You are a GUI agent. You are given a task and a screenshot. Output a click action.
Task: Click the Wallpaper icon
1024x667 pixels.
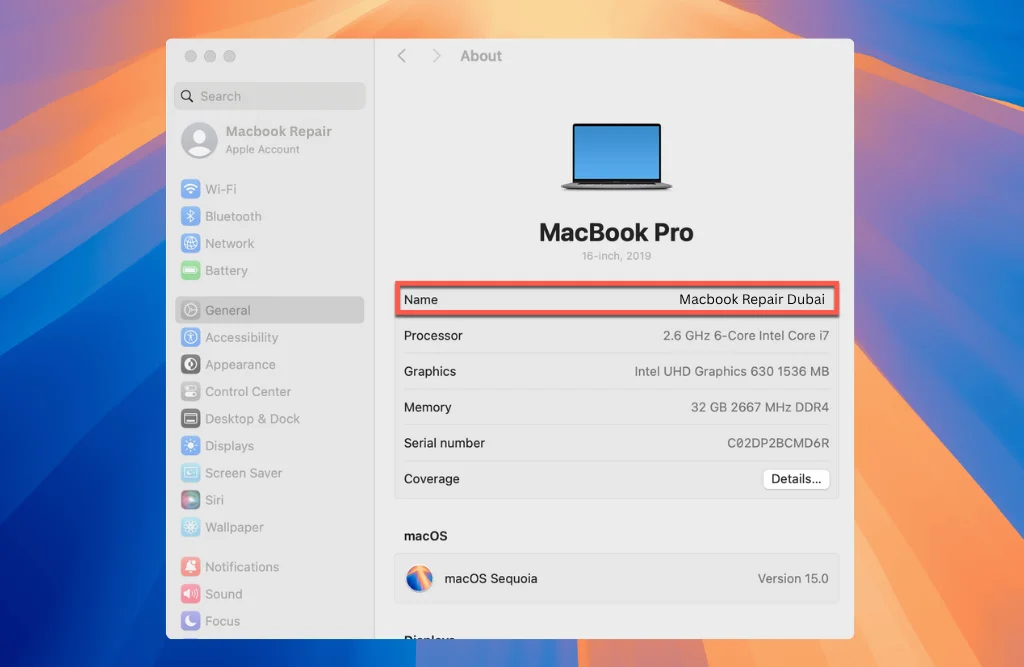click(x=190, y=527)
